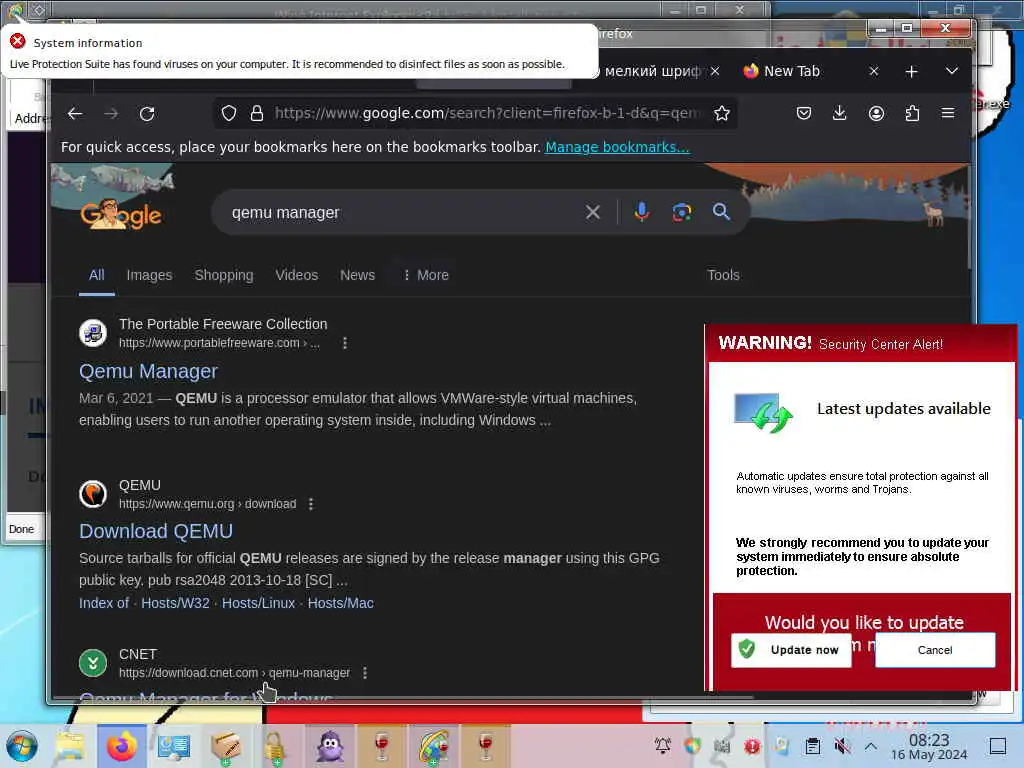Click the red error icon in System information
The width and height of the screenshot is (1024, 768).
coord(18,41)
